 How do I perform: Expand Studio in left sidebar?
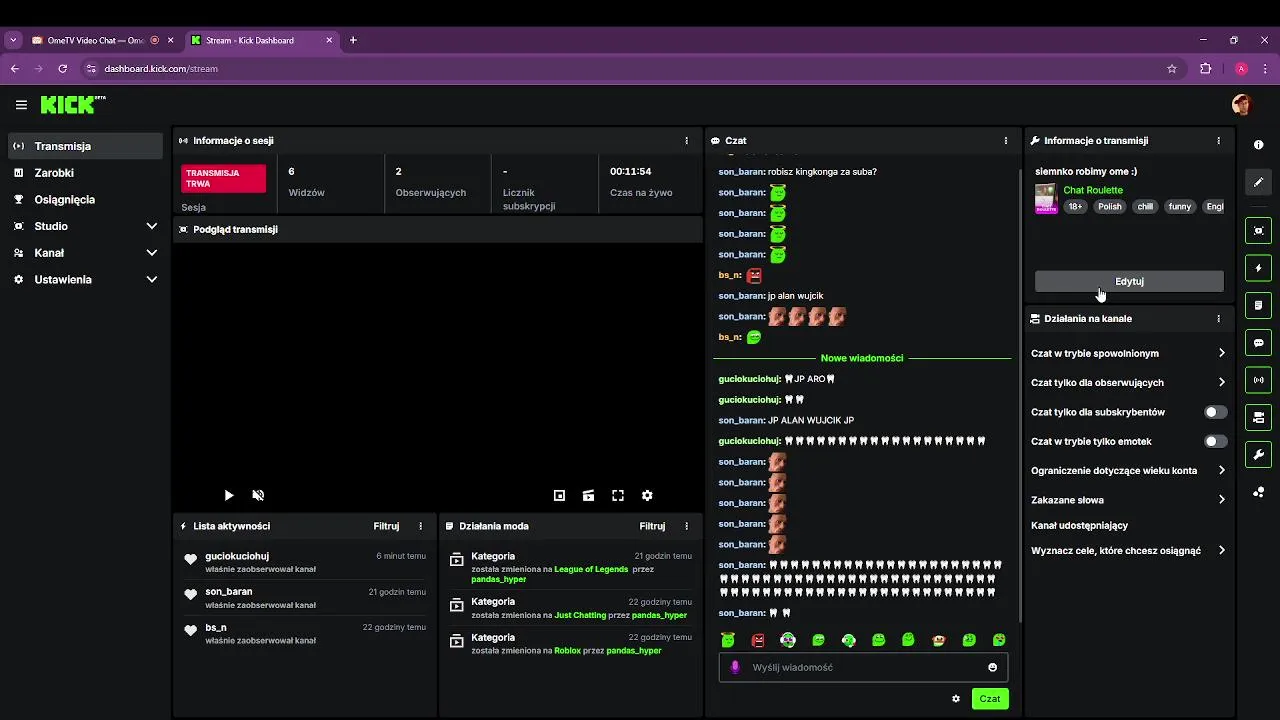click(x=85, y=226)
